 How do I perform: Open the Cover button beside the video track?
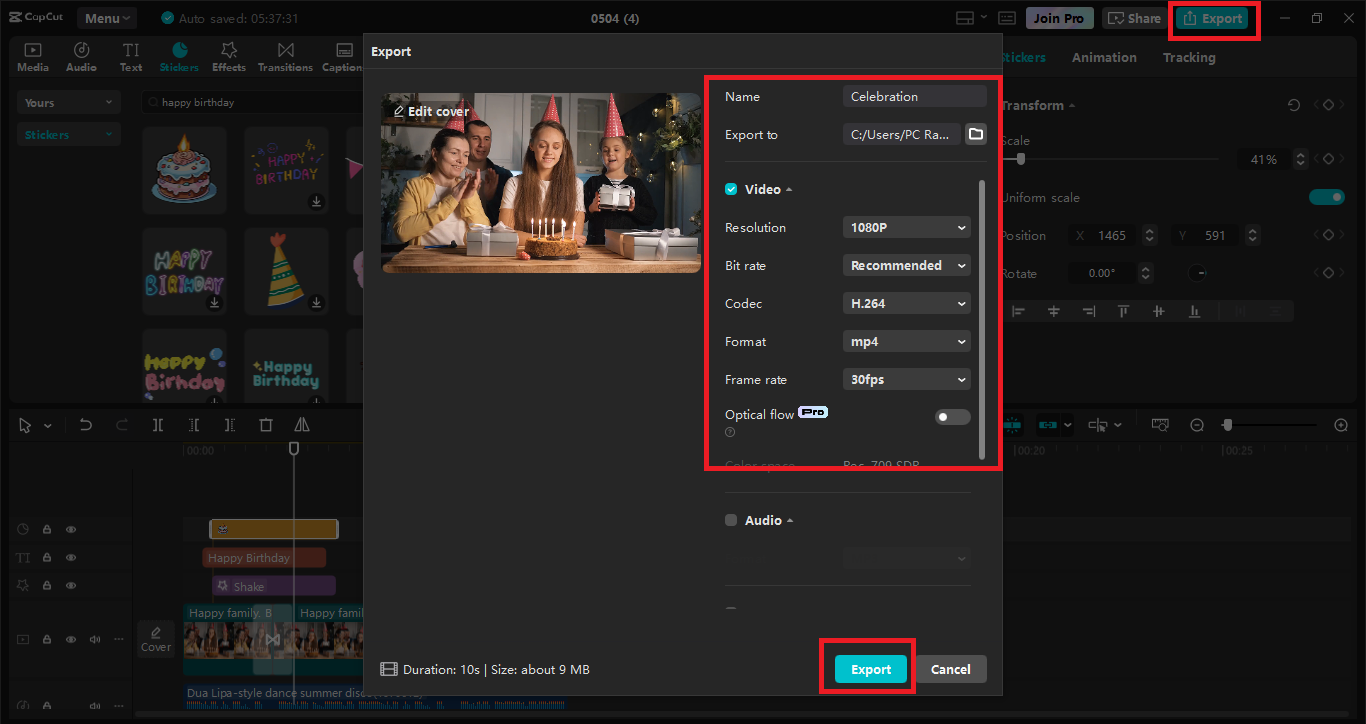tap(156, 639)
